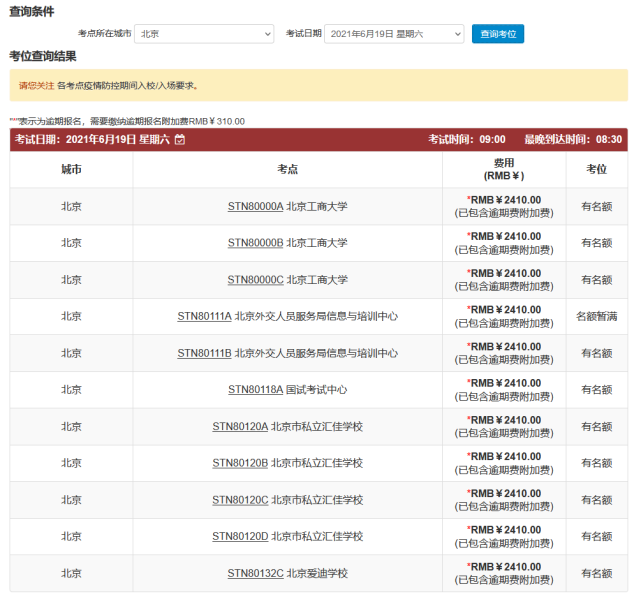The height and width of the screenshot is (596, 641).
Task: Click the 查询条件 heading
Action: point(31,11)
